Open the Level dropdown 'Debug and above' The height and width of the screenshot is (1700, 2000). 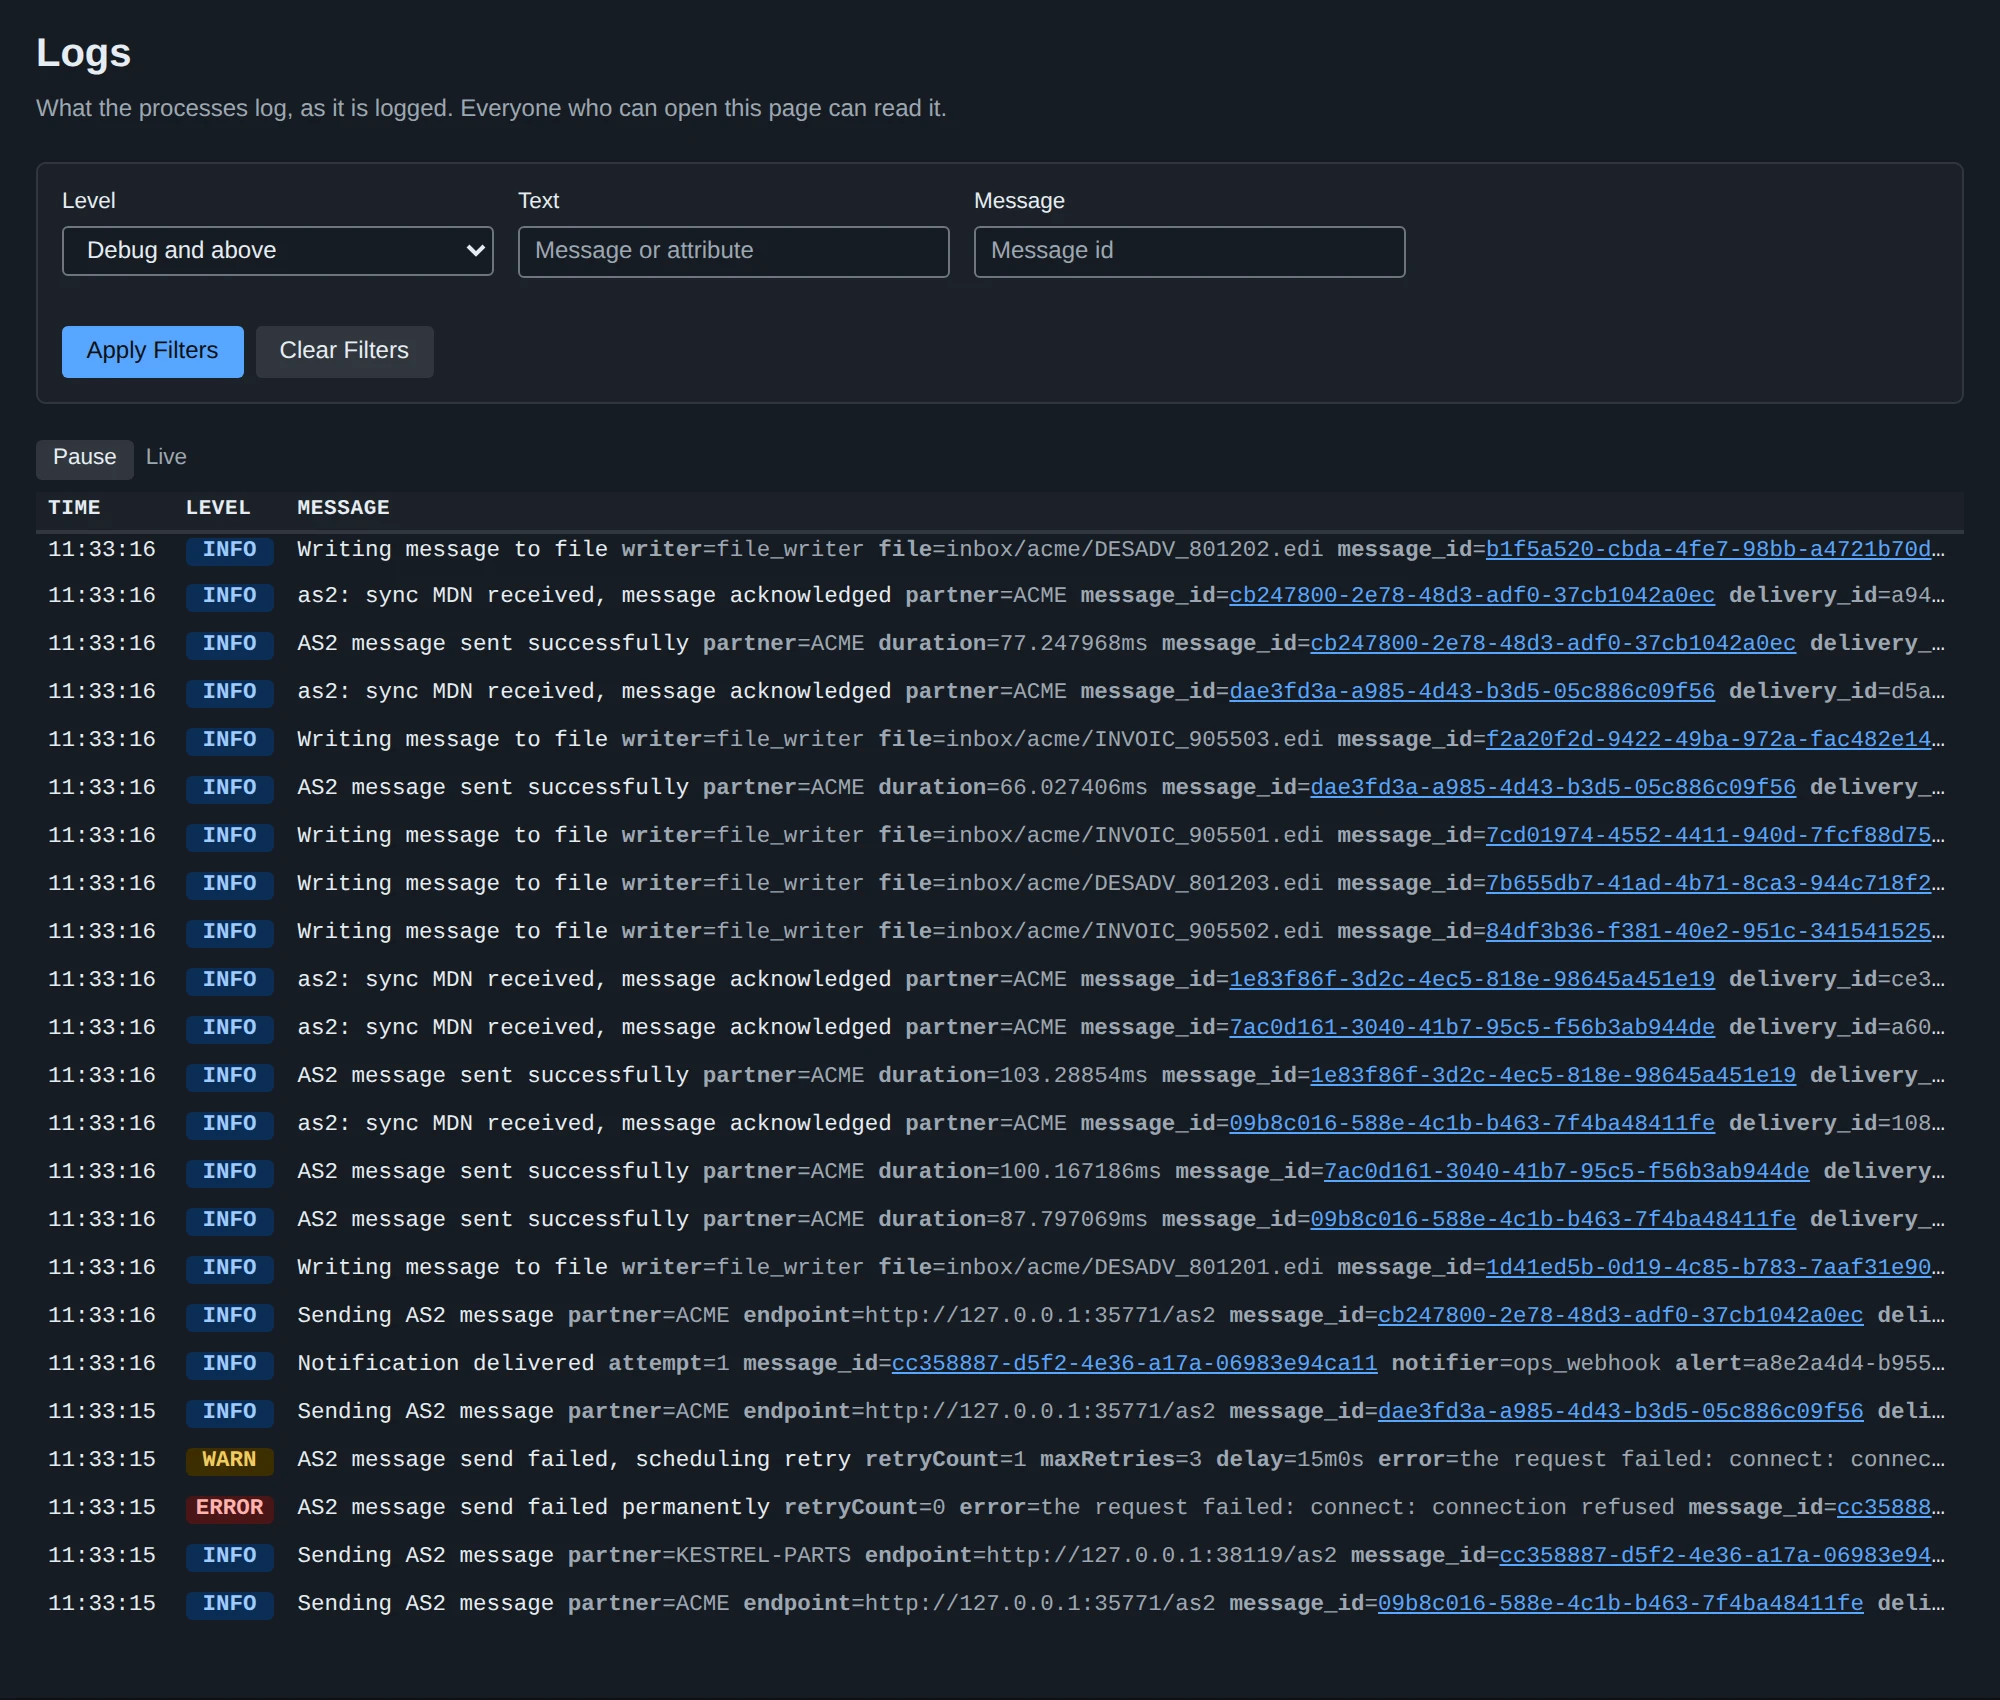pos(277,251)
